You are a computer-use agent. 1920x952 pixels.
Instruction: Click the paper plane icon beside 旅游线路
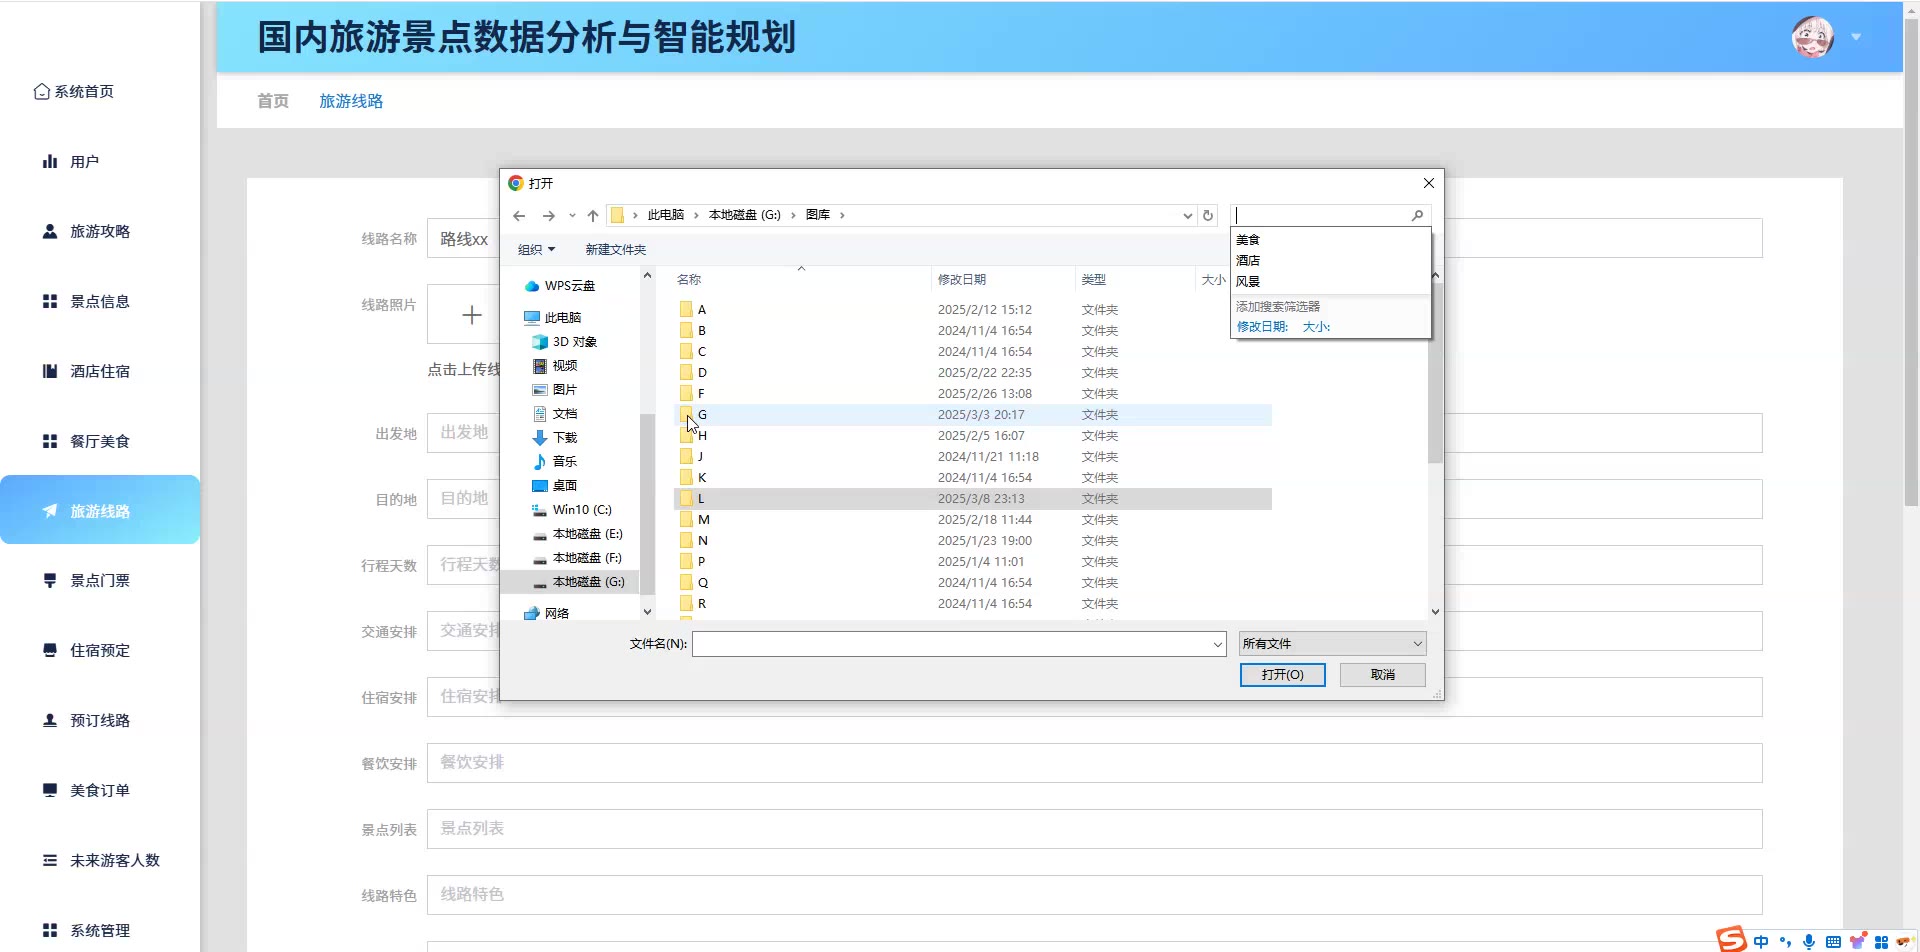50,511
